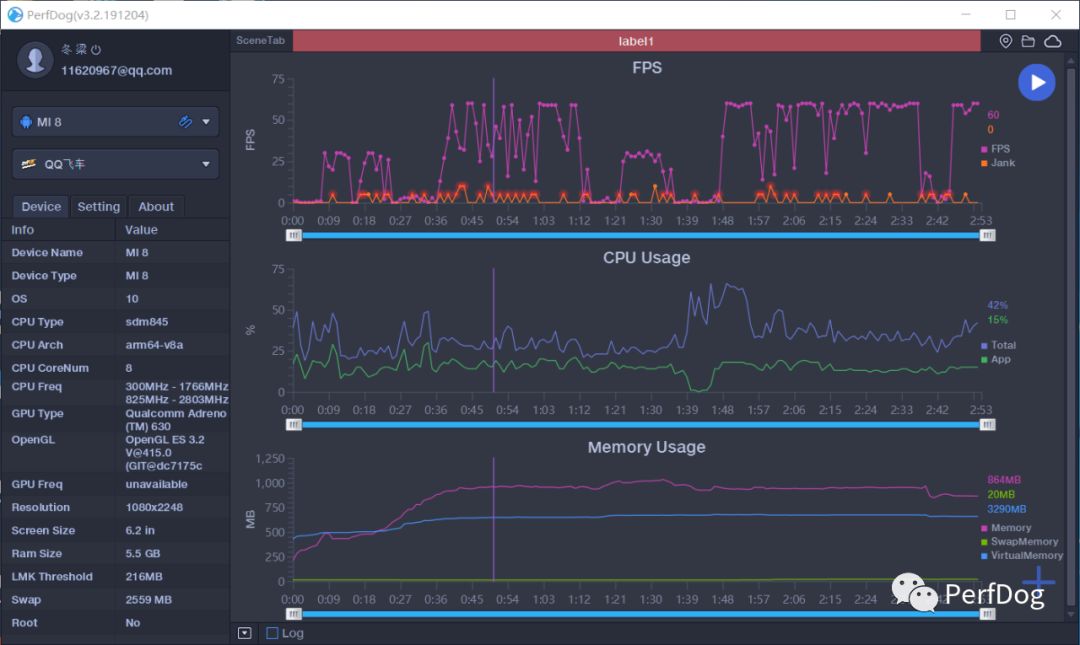The width and height of the screenshot is (1080, 645).
Task: Select the CPU Freq row label
Action: pos(37,387)
